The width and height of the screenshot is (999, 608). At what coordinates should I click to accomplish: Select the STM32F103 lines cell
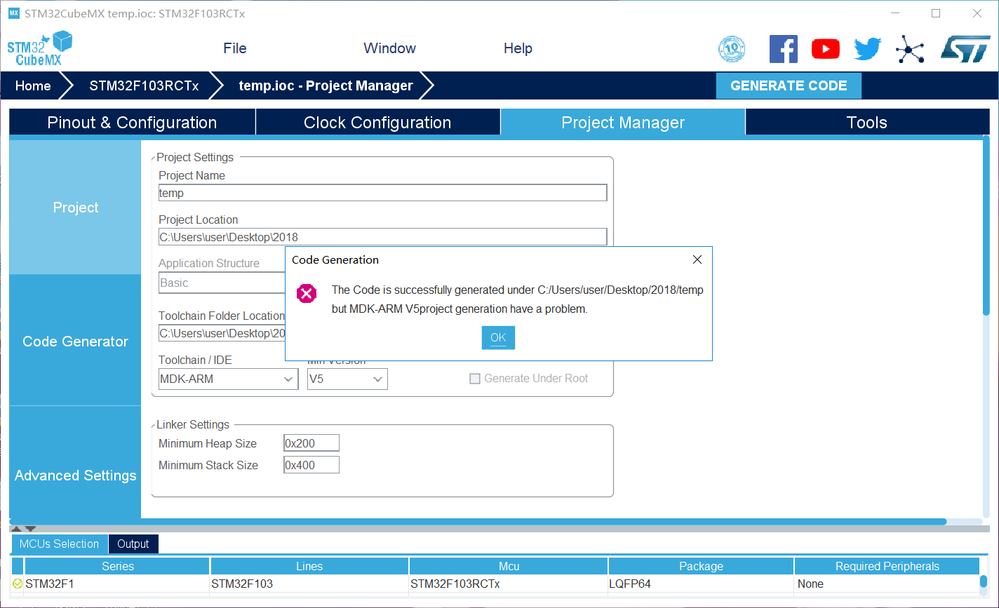point(309,584)
